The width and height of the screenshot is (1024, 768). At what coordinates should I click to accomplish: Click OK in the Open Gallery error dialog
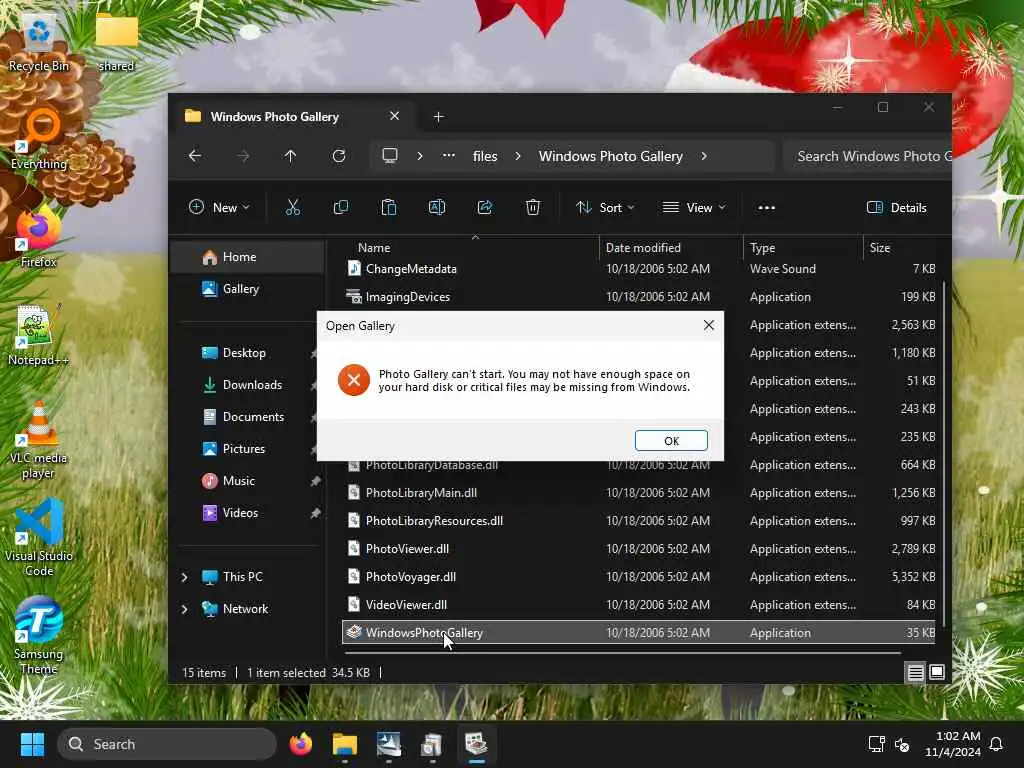coord(671,441)
